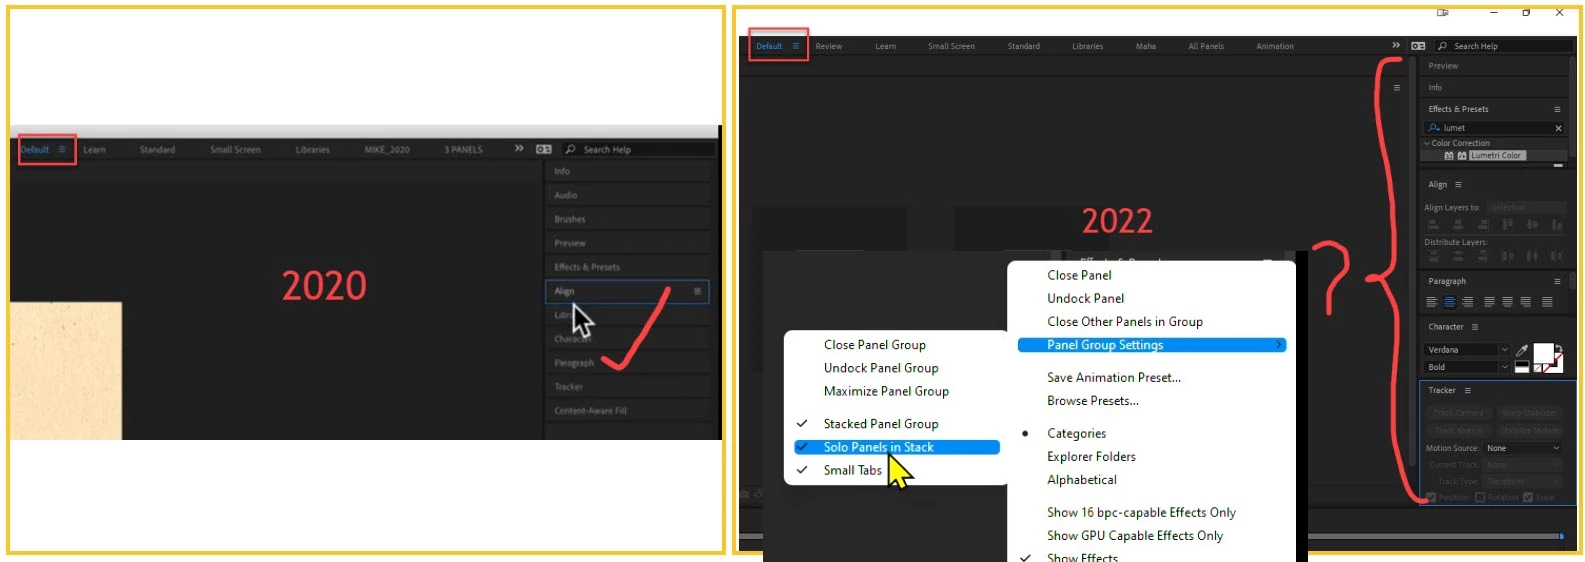Clear the lumet search with X
The image size is (1585, 562).
click(1558, 128)
